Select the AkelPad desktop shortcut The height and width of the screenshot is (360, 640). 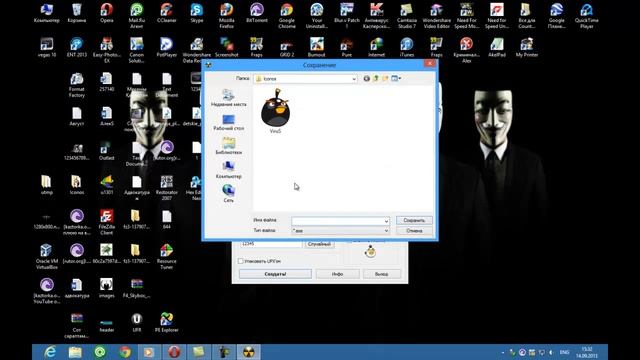(497, 47)
